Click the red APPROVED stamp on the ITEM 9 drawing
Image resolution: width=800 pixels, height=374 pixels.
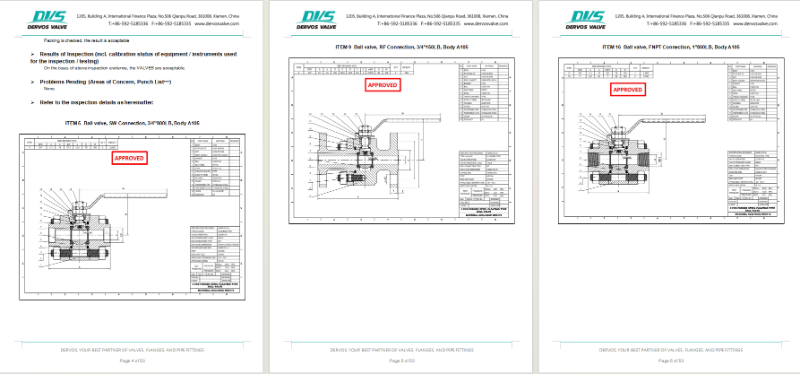point(383,85)
